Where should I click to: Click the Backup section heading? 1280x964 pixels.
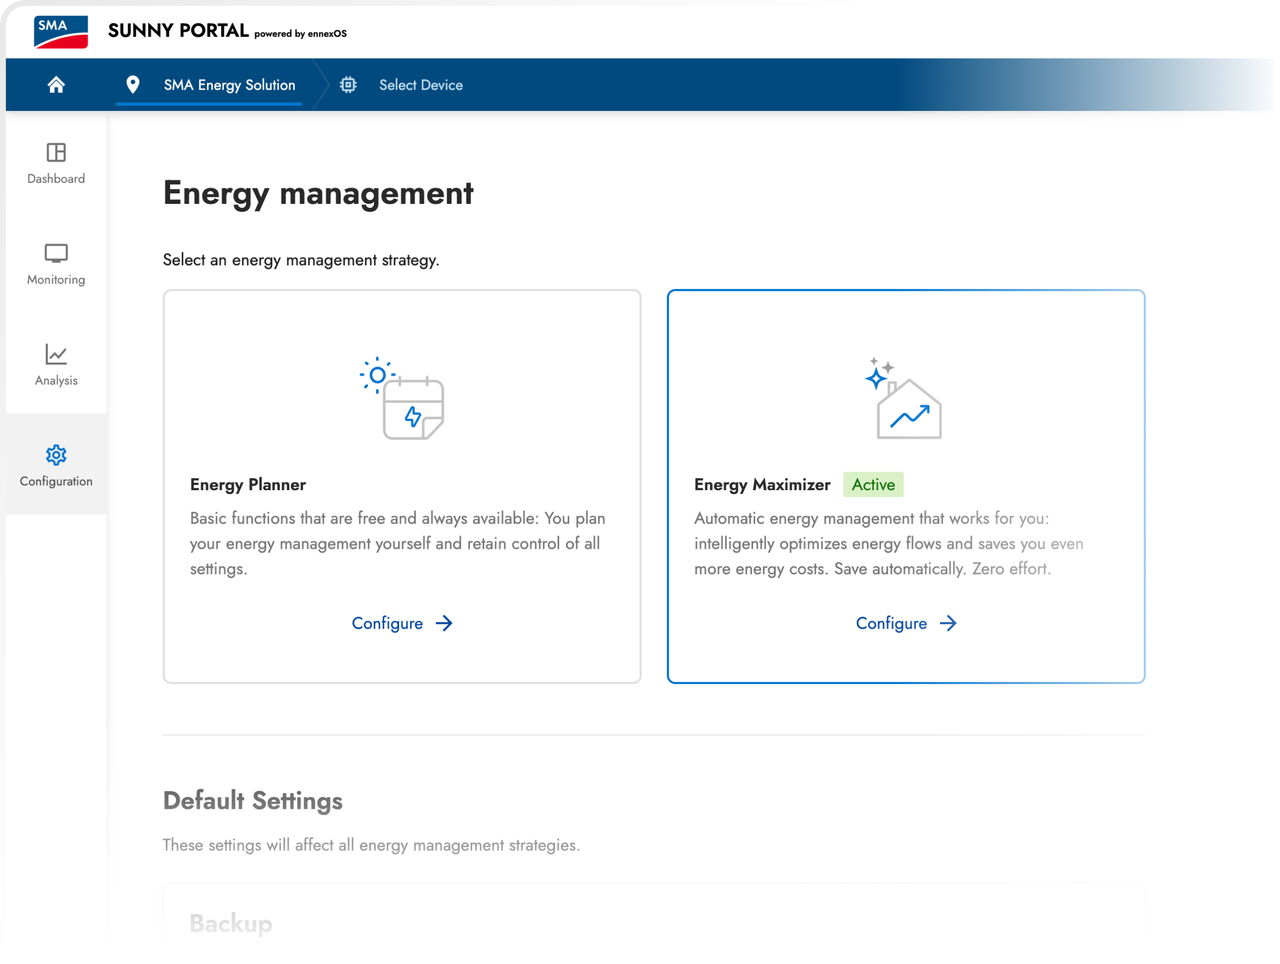(231, 923)
